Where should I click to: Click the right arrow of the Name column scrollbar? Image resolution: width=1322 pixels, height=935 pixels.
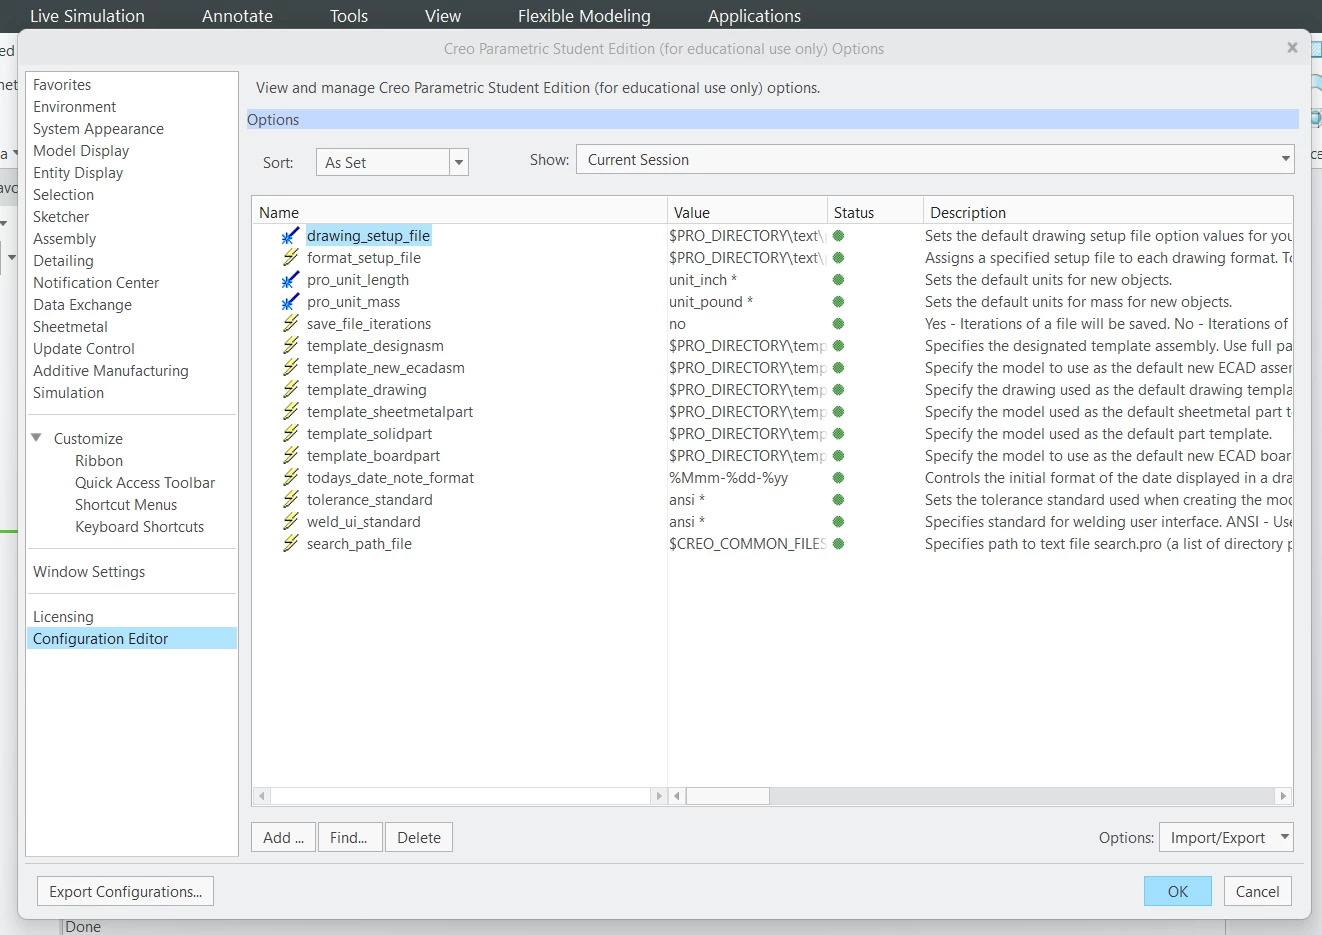[x=658, y=796]
